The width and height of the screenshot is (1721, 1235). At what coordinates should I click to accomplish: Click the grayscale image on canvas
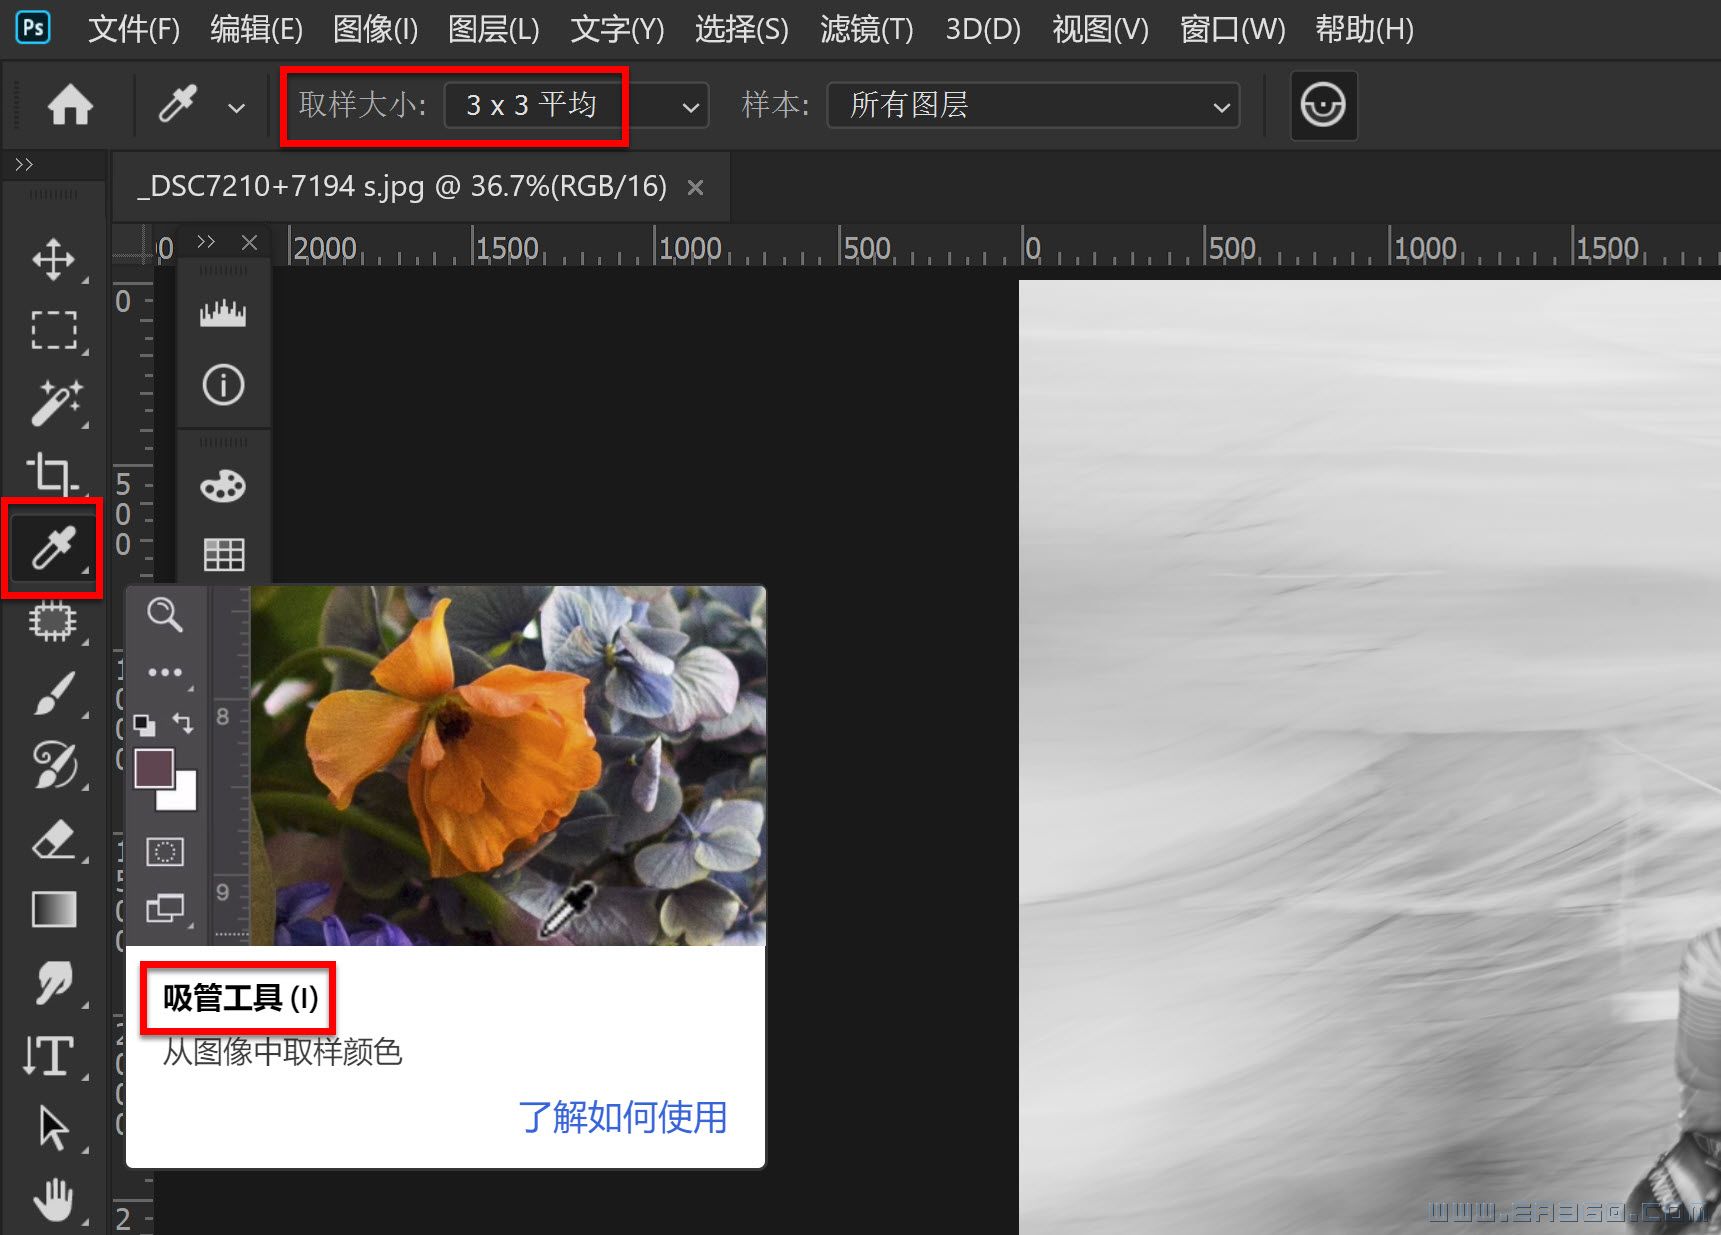(x=1369, y=757)
